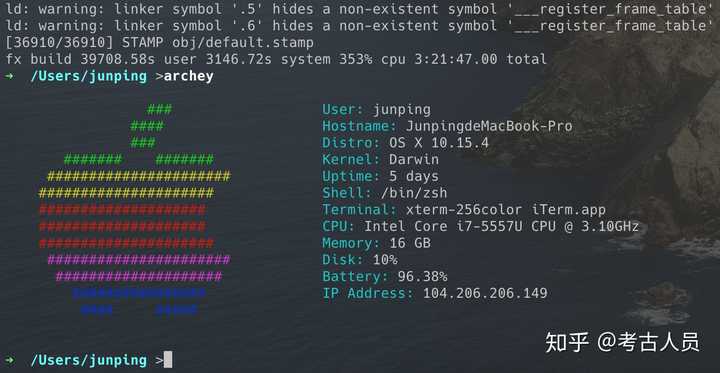Screen dimensions: 720x373
Task: Click the 'Kernel: Darwin' line
Action: (x=380, y=159)
